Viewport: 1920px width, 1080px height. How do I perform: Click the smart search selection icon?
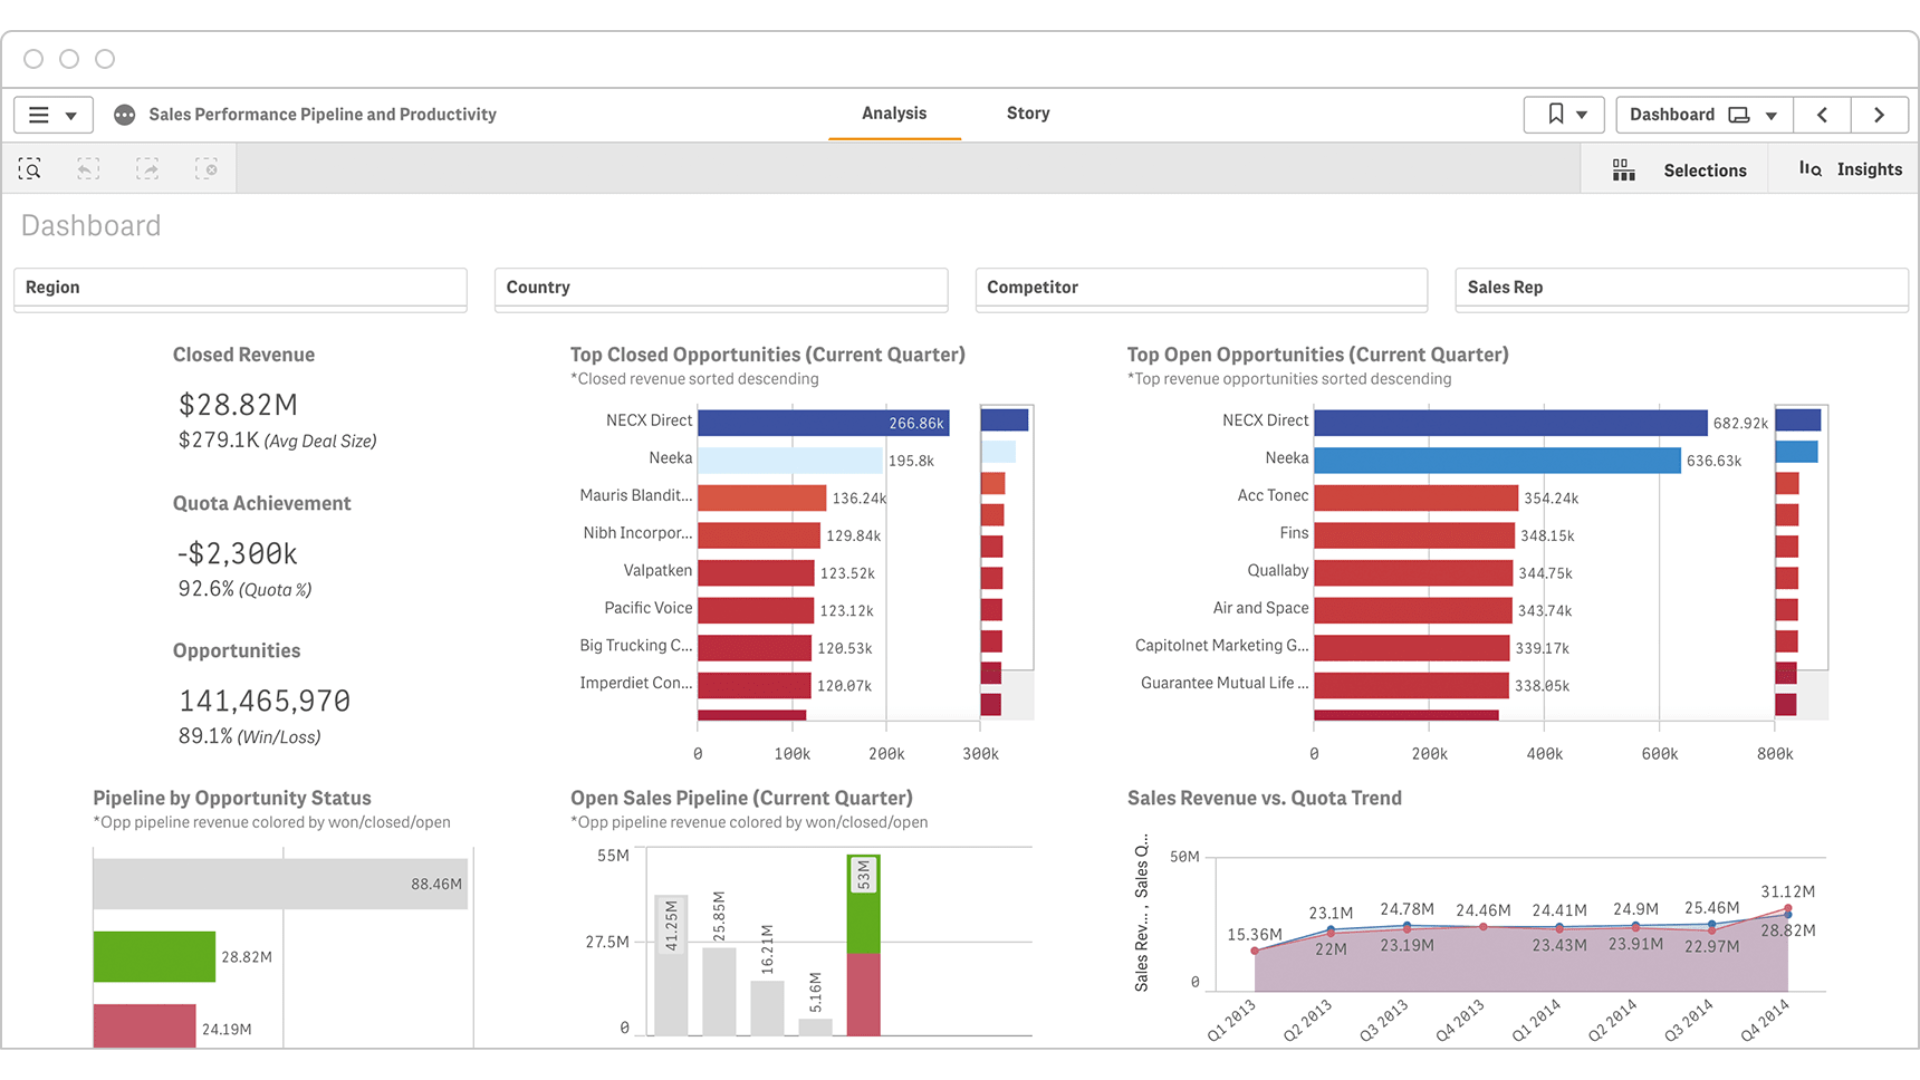(30, 169)
